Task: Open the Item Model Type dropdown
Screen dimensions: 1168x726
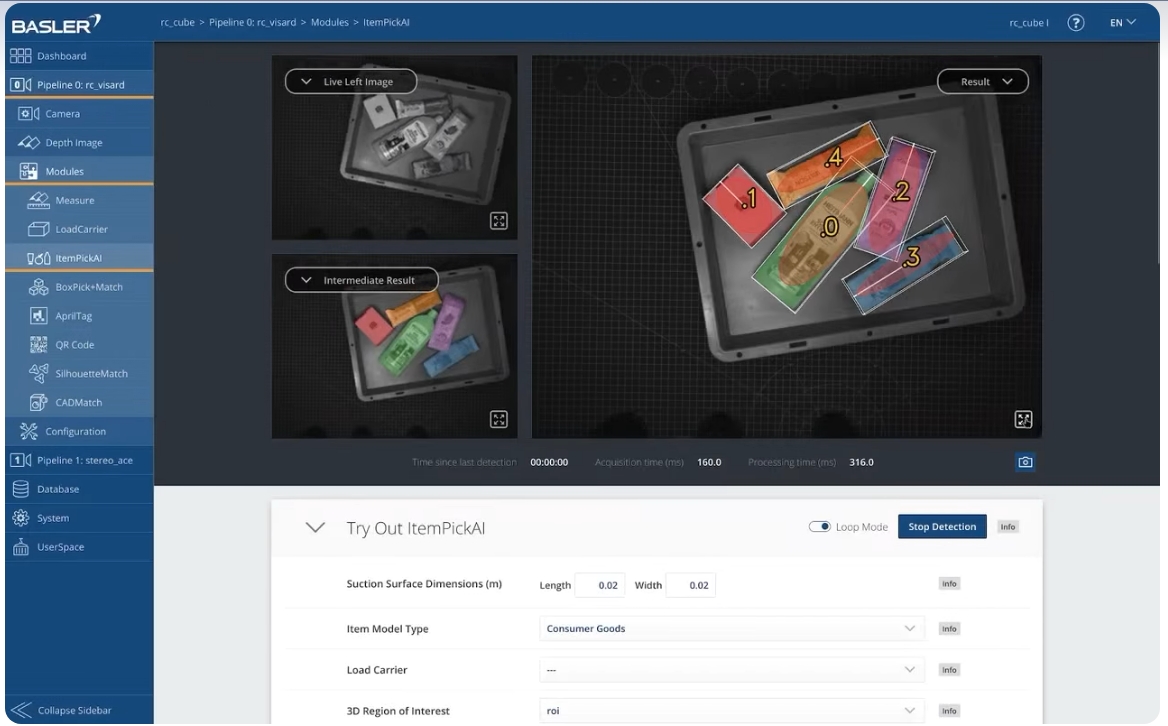Action: [731, 629]
